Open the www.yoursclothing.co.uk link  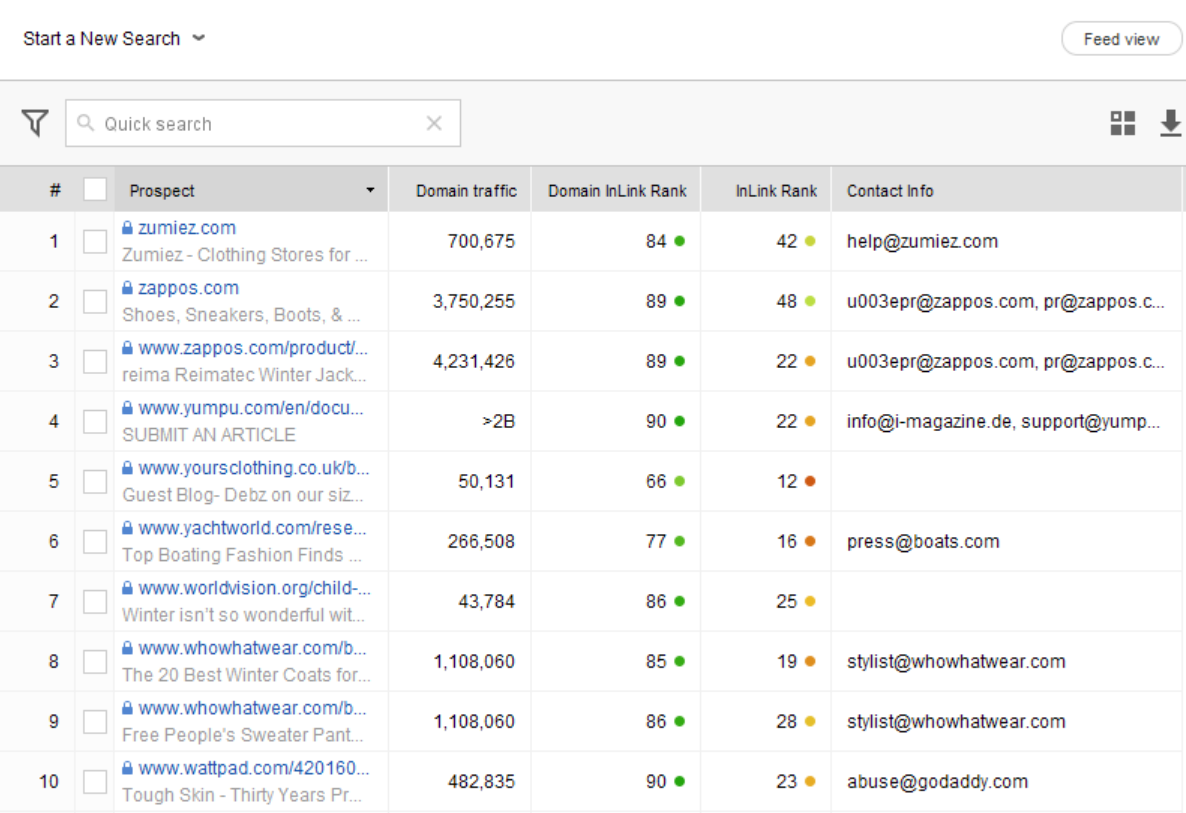[x=254, y=468]
